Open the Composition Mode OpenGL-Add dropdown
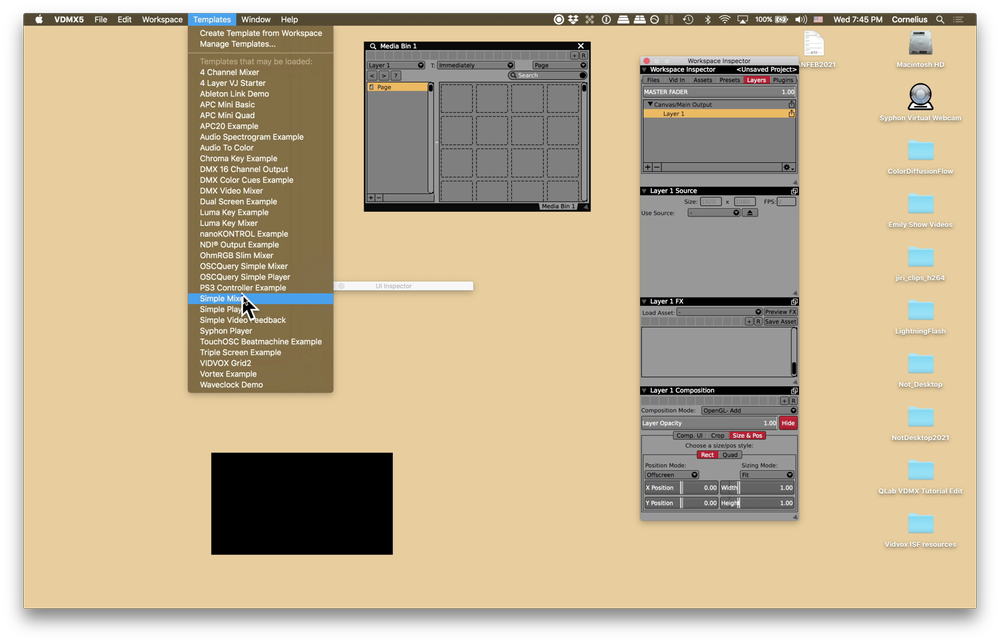1000x642 pixels. click(x=749, y=411)
